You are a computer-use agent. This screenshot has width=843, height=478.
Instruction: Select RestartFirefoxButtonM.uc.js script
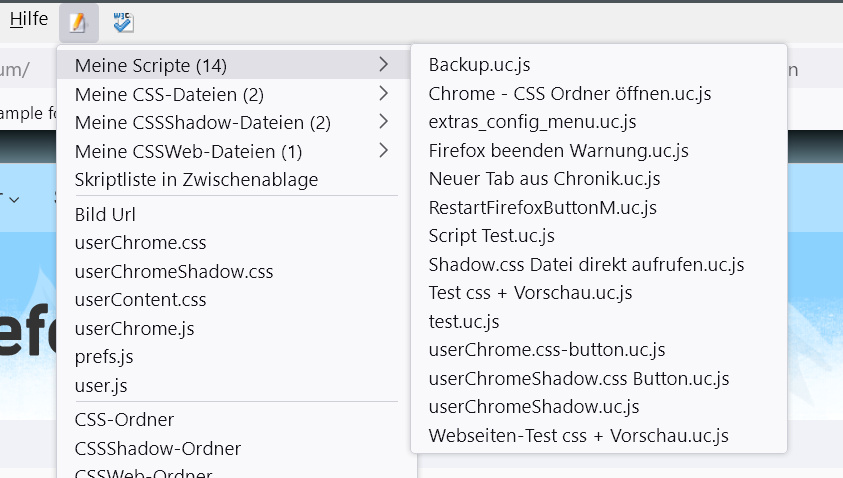[x=542, y=208]
